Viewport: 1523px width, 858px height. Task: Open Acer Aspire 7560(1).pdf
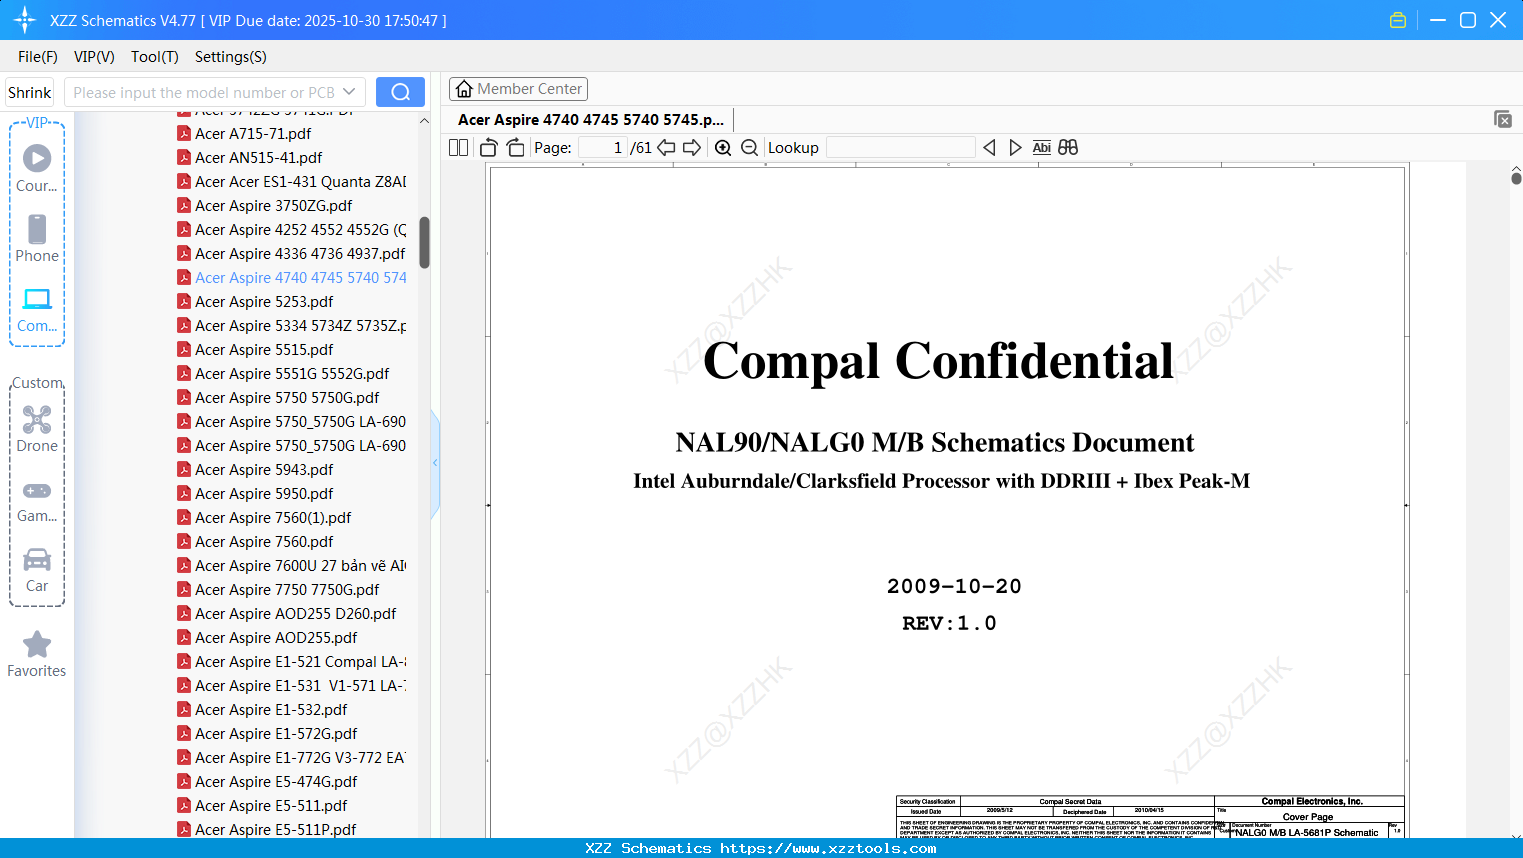pyautogui.click(x=273, y=517)
